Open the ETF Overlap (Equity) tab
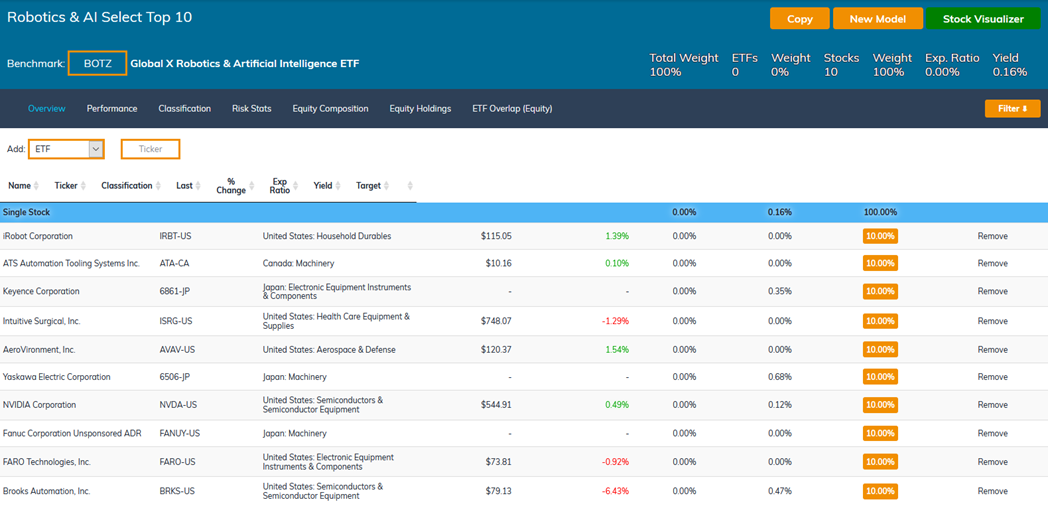The width and height of the screenshot is (1048, 526). 512,108
